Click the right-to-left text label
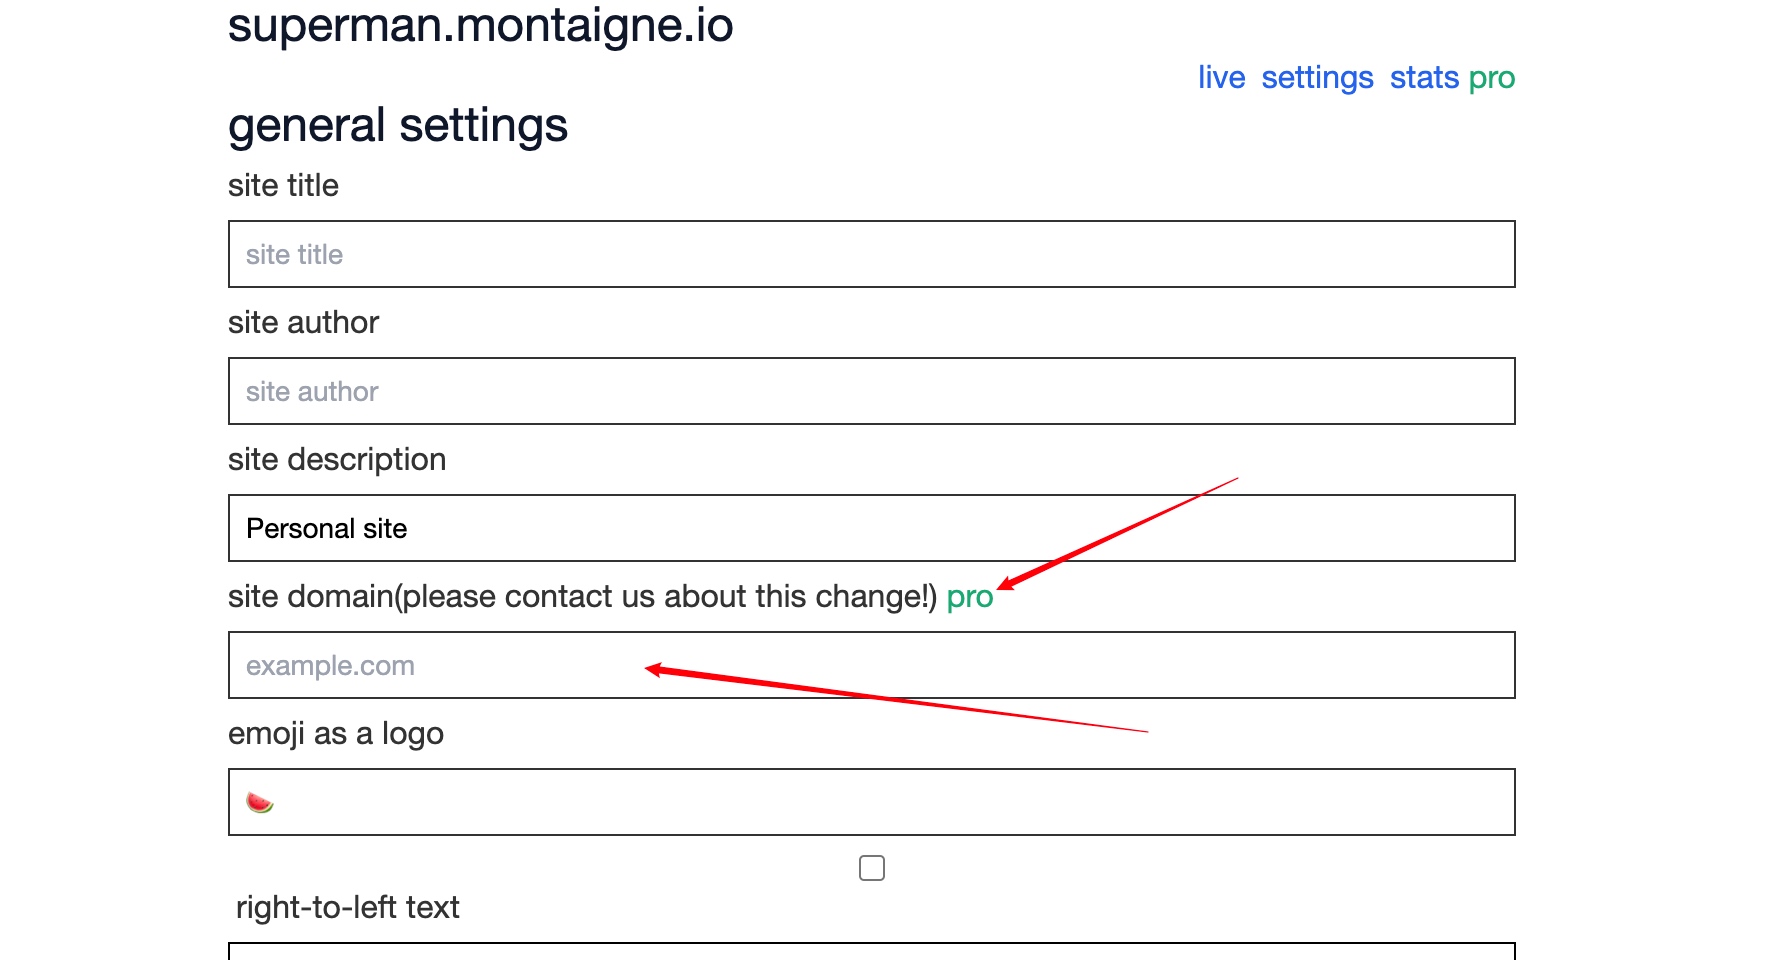 [347, 907]
